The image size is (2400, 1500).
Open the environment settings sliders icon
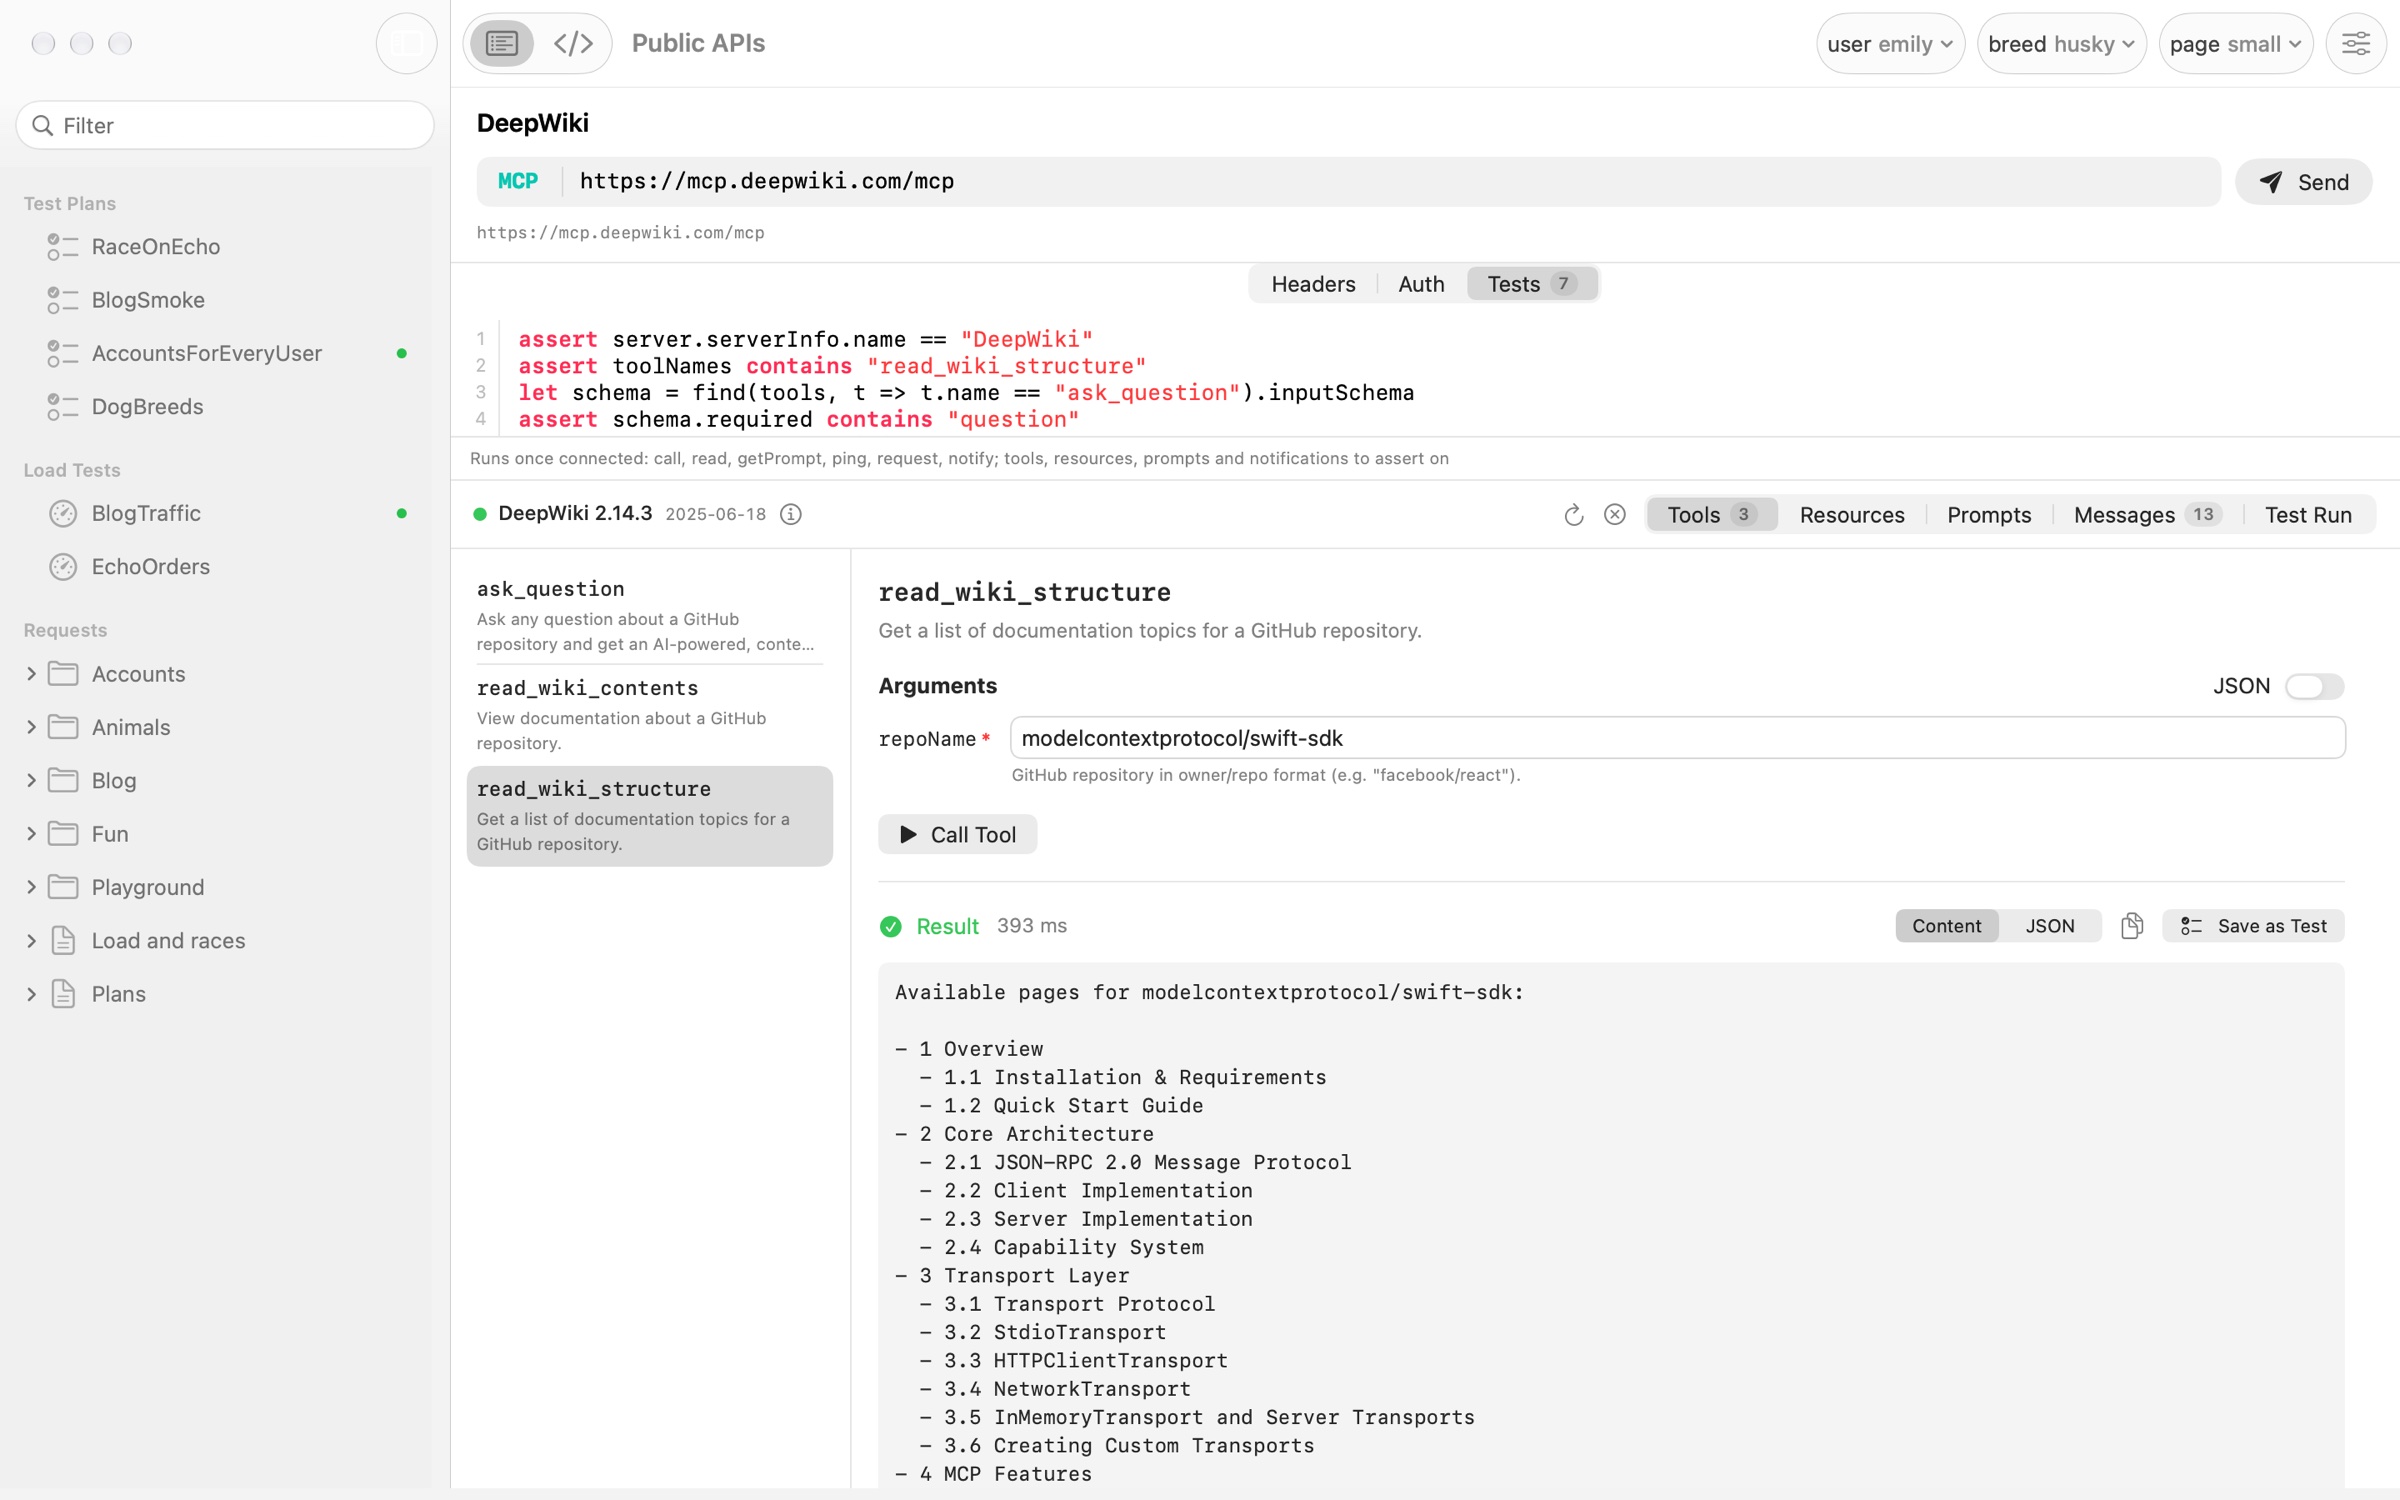tap(2356, 43)
